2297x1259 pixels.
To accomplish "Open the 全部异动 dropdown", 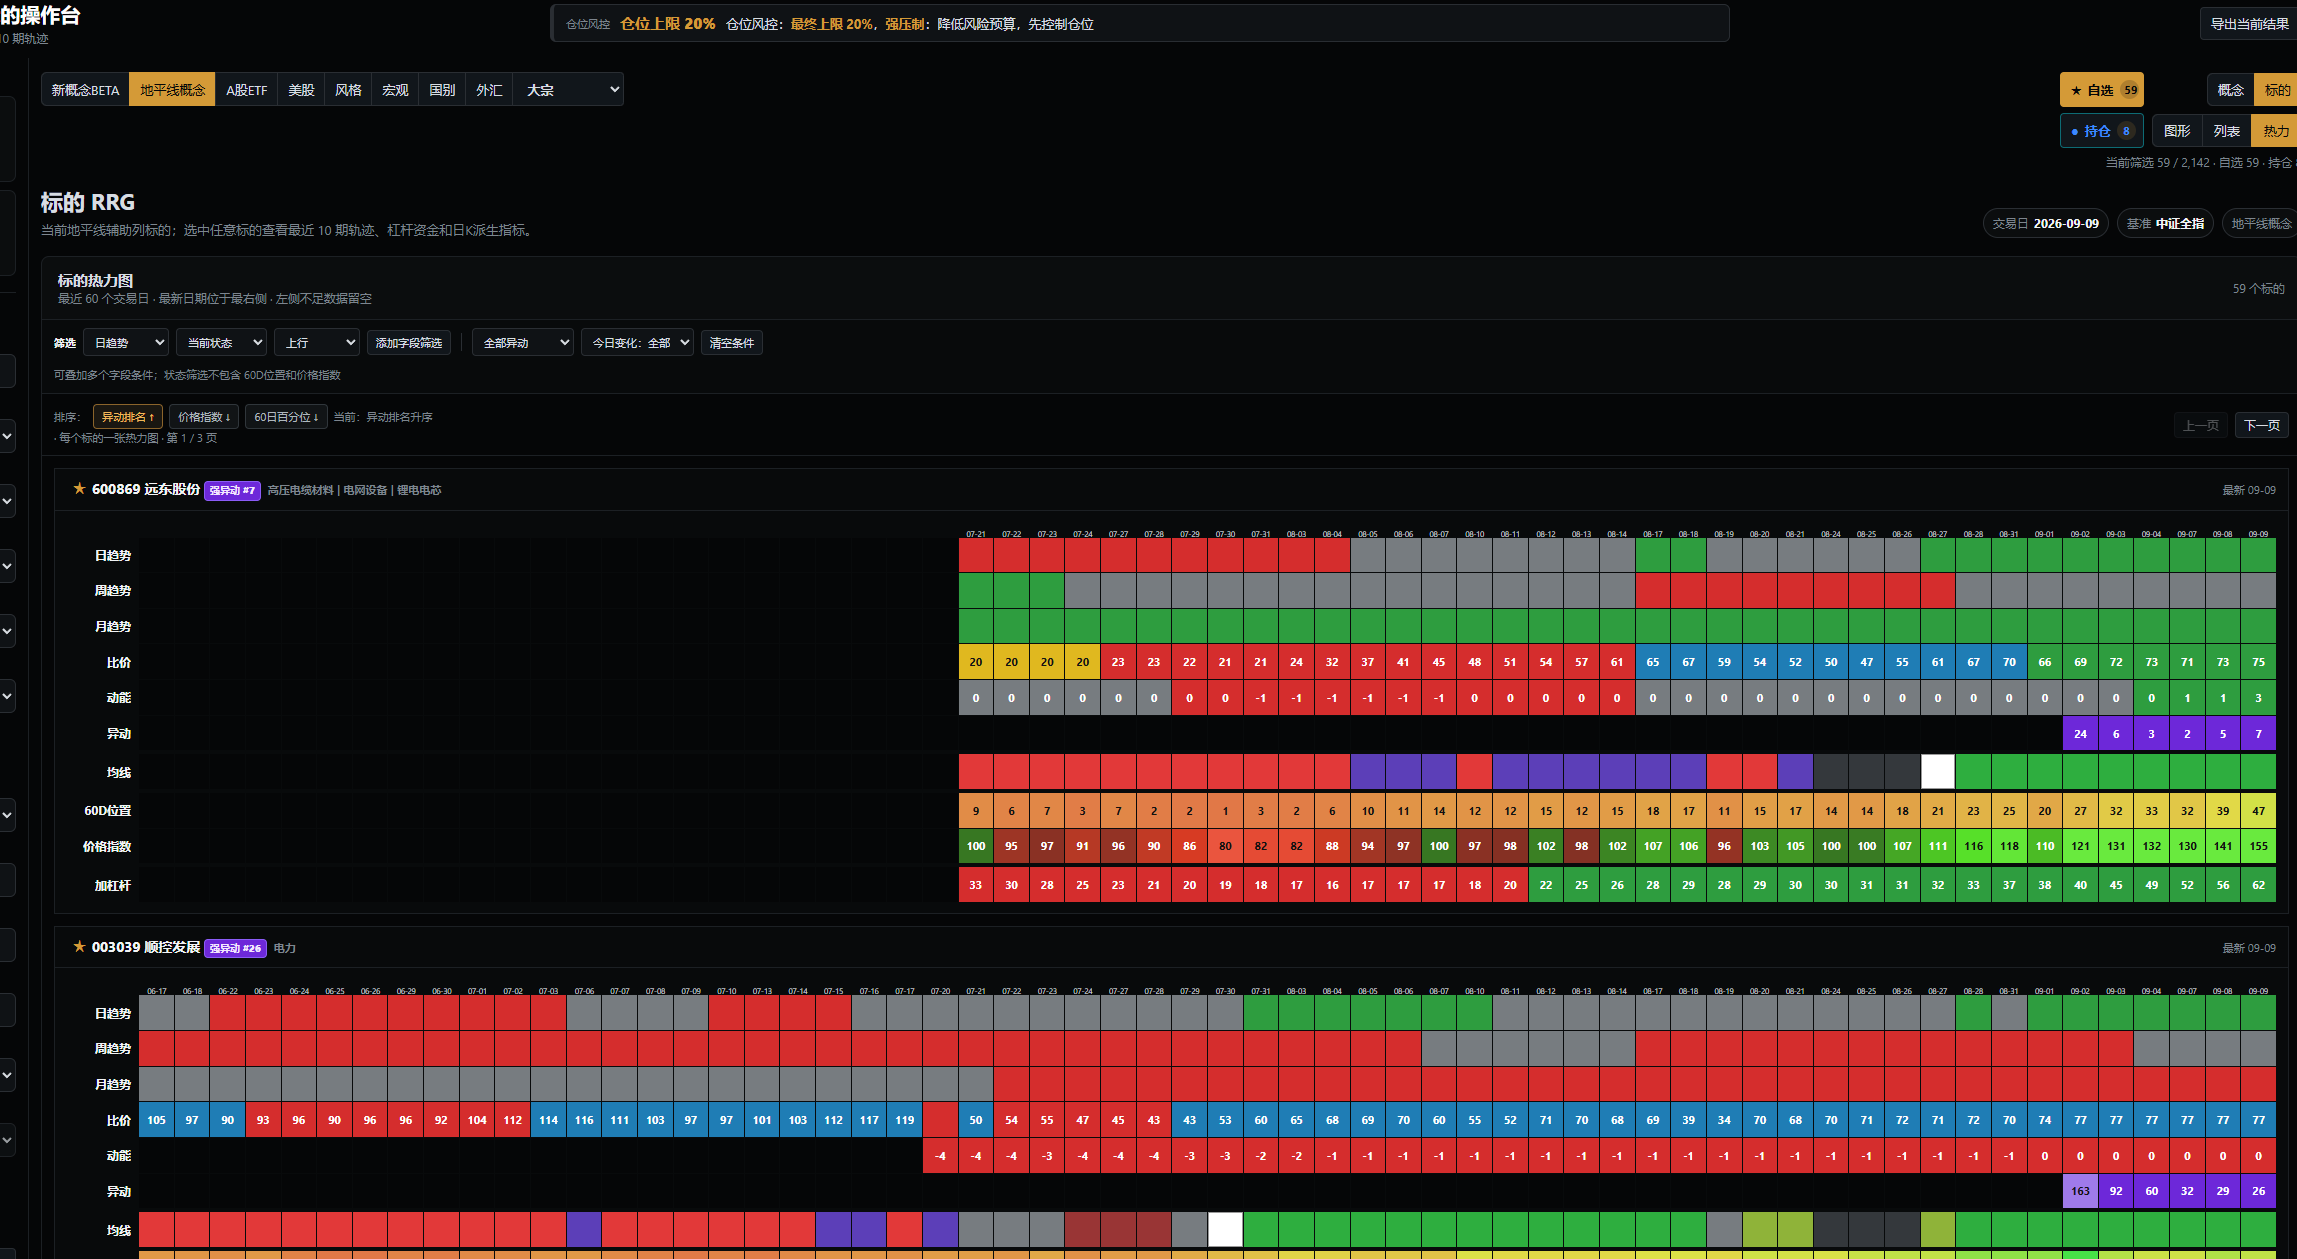I will (x=523, y=343).
